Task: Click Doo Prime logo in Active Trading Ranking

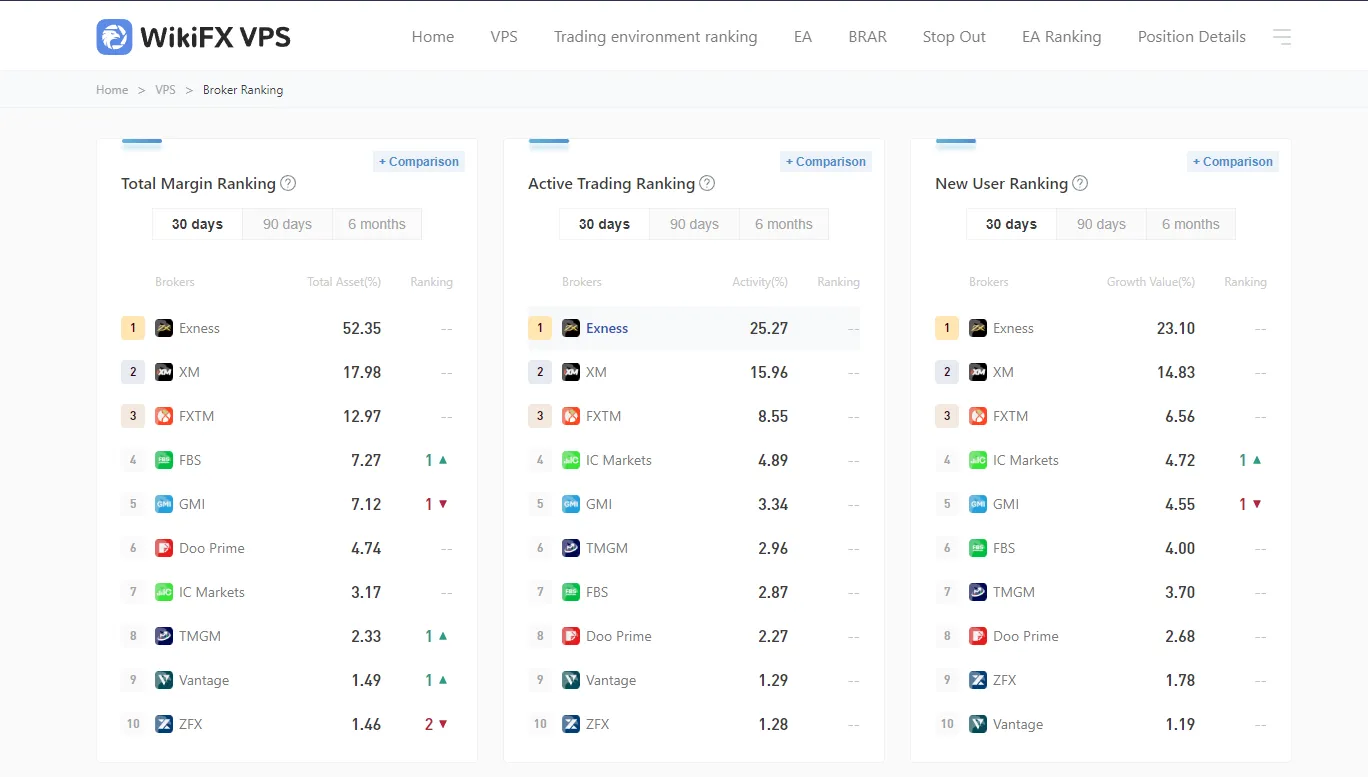Action: coord(571,636)
